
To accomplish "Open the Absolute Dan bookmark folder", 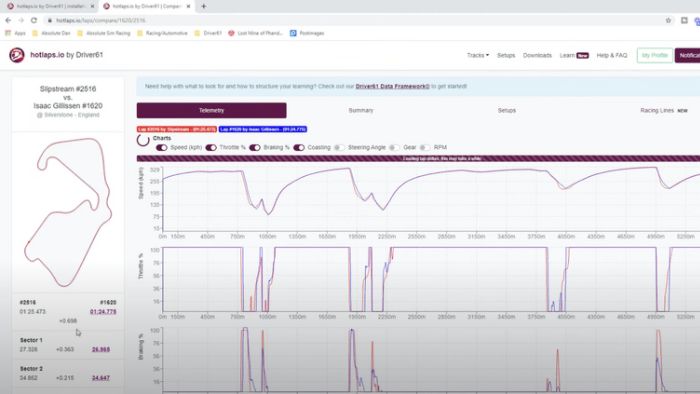I will click(51, 33).
